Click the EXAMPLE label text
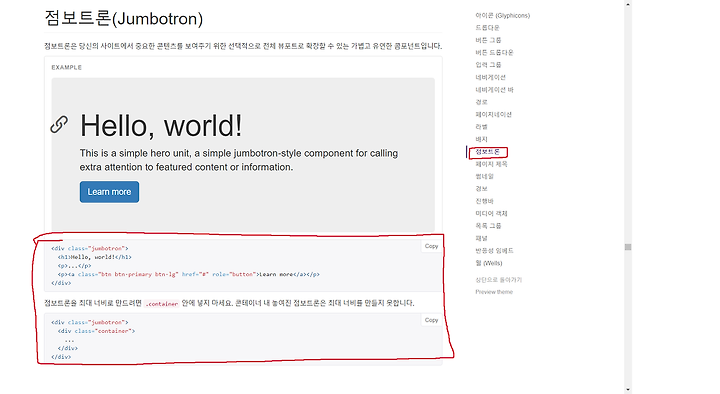The height and width of the screenshot is (394, 720). tap(67, 68)
